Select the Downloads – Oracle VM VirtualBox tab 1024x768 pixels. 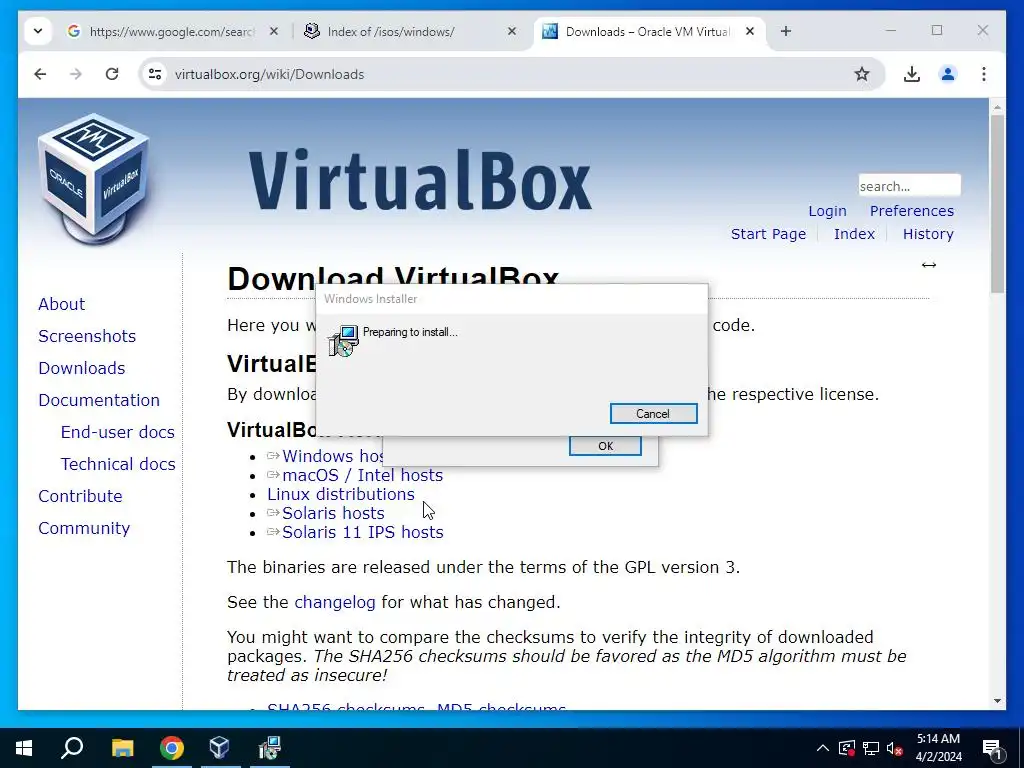pos(647,31)
